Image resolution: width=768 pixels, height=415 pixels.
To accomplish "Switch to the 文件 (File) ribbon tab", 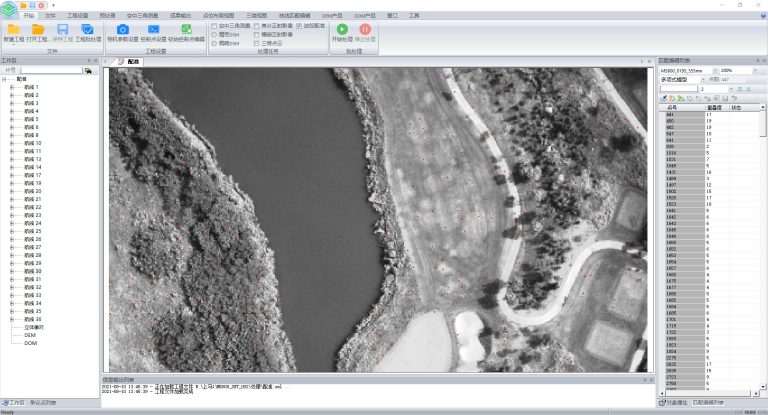I will [x=50, y=16].
